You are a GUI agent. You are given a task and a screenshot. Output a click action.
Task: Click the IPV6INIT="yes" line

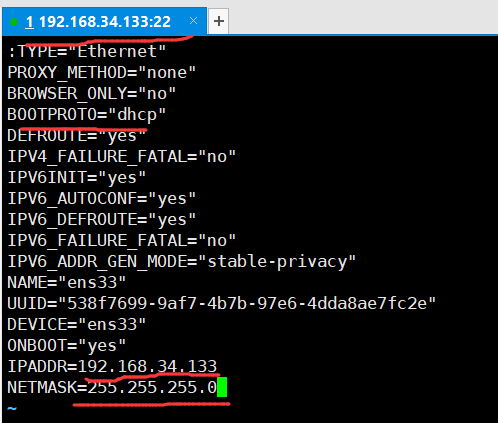pyautogui.click(x=77, y=177)
